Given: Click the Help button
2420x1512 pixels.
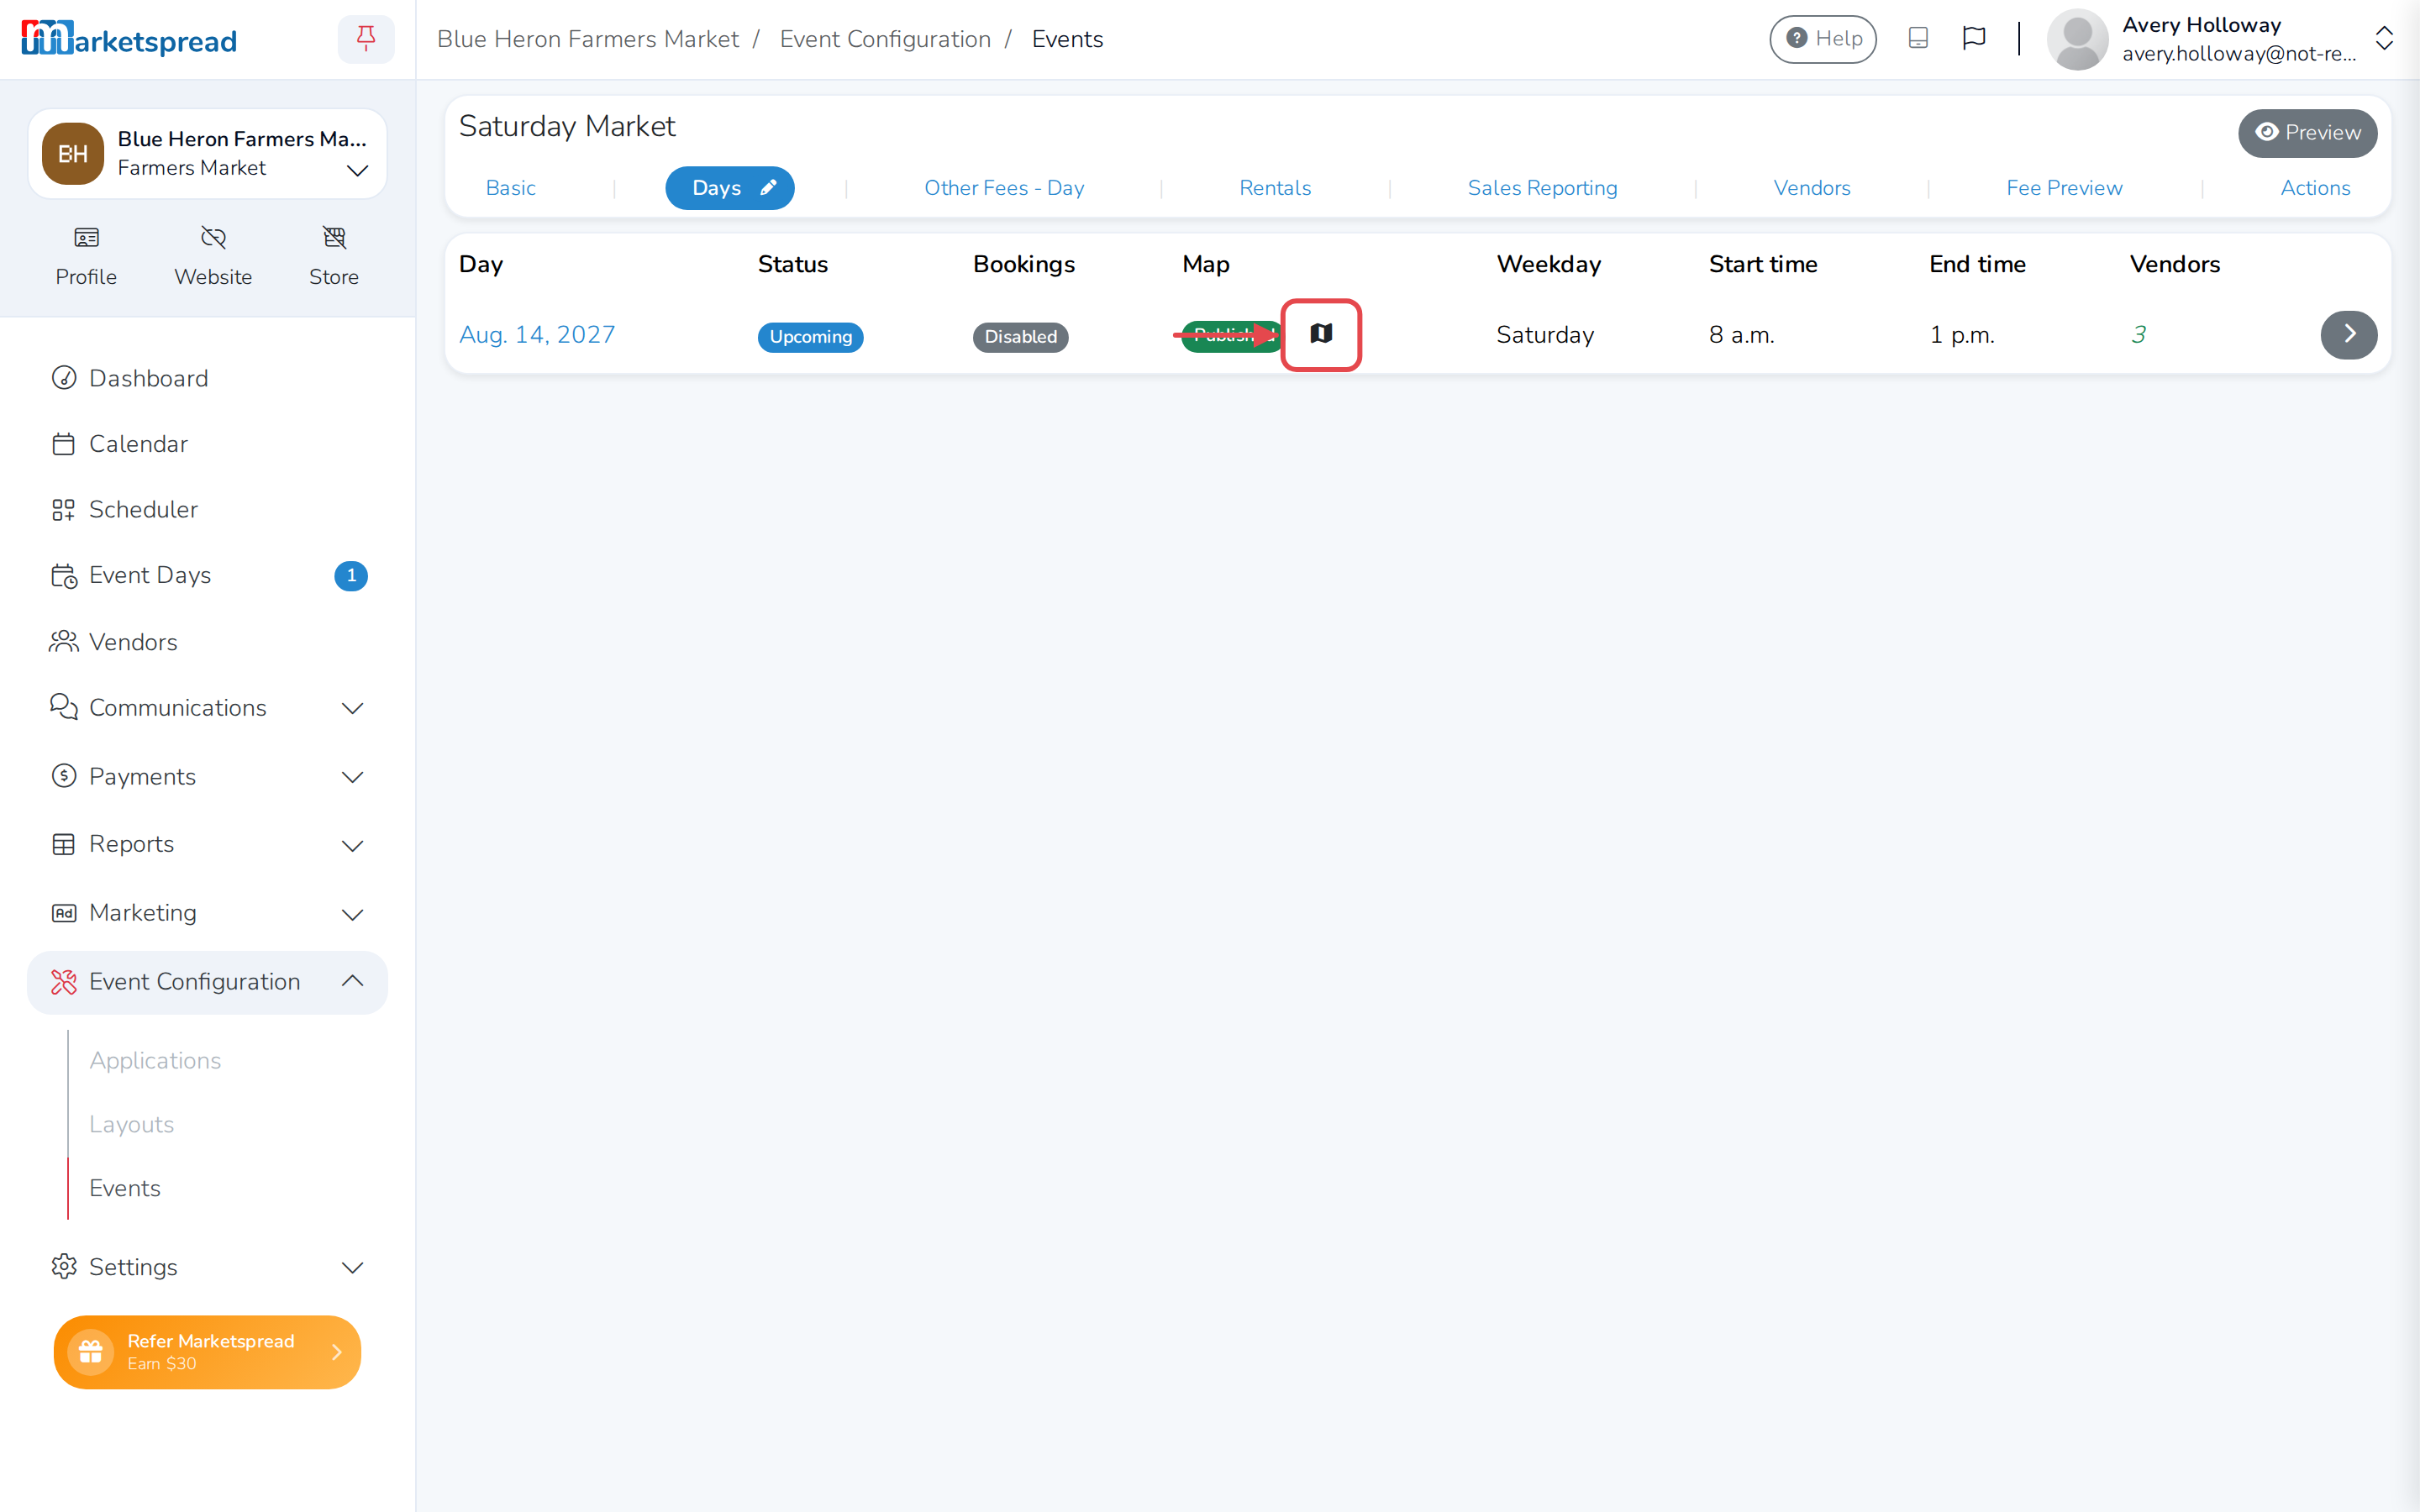Looking at the screenshot, I should point(1822,39).
